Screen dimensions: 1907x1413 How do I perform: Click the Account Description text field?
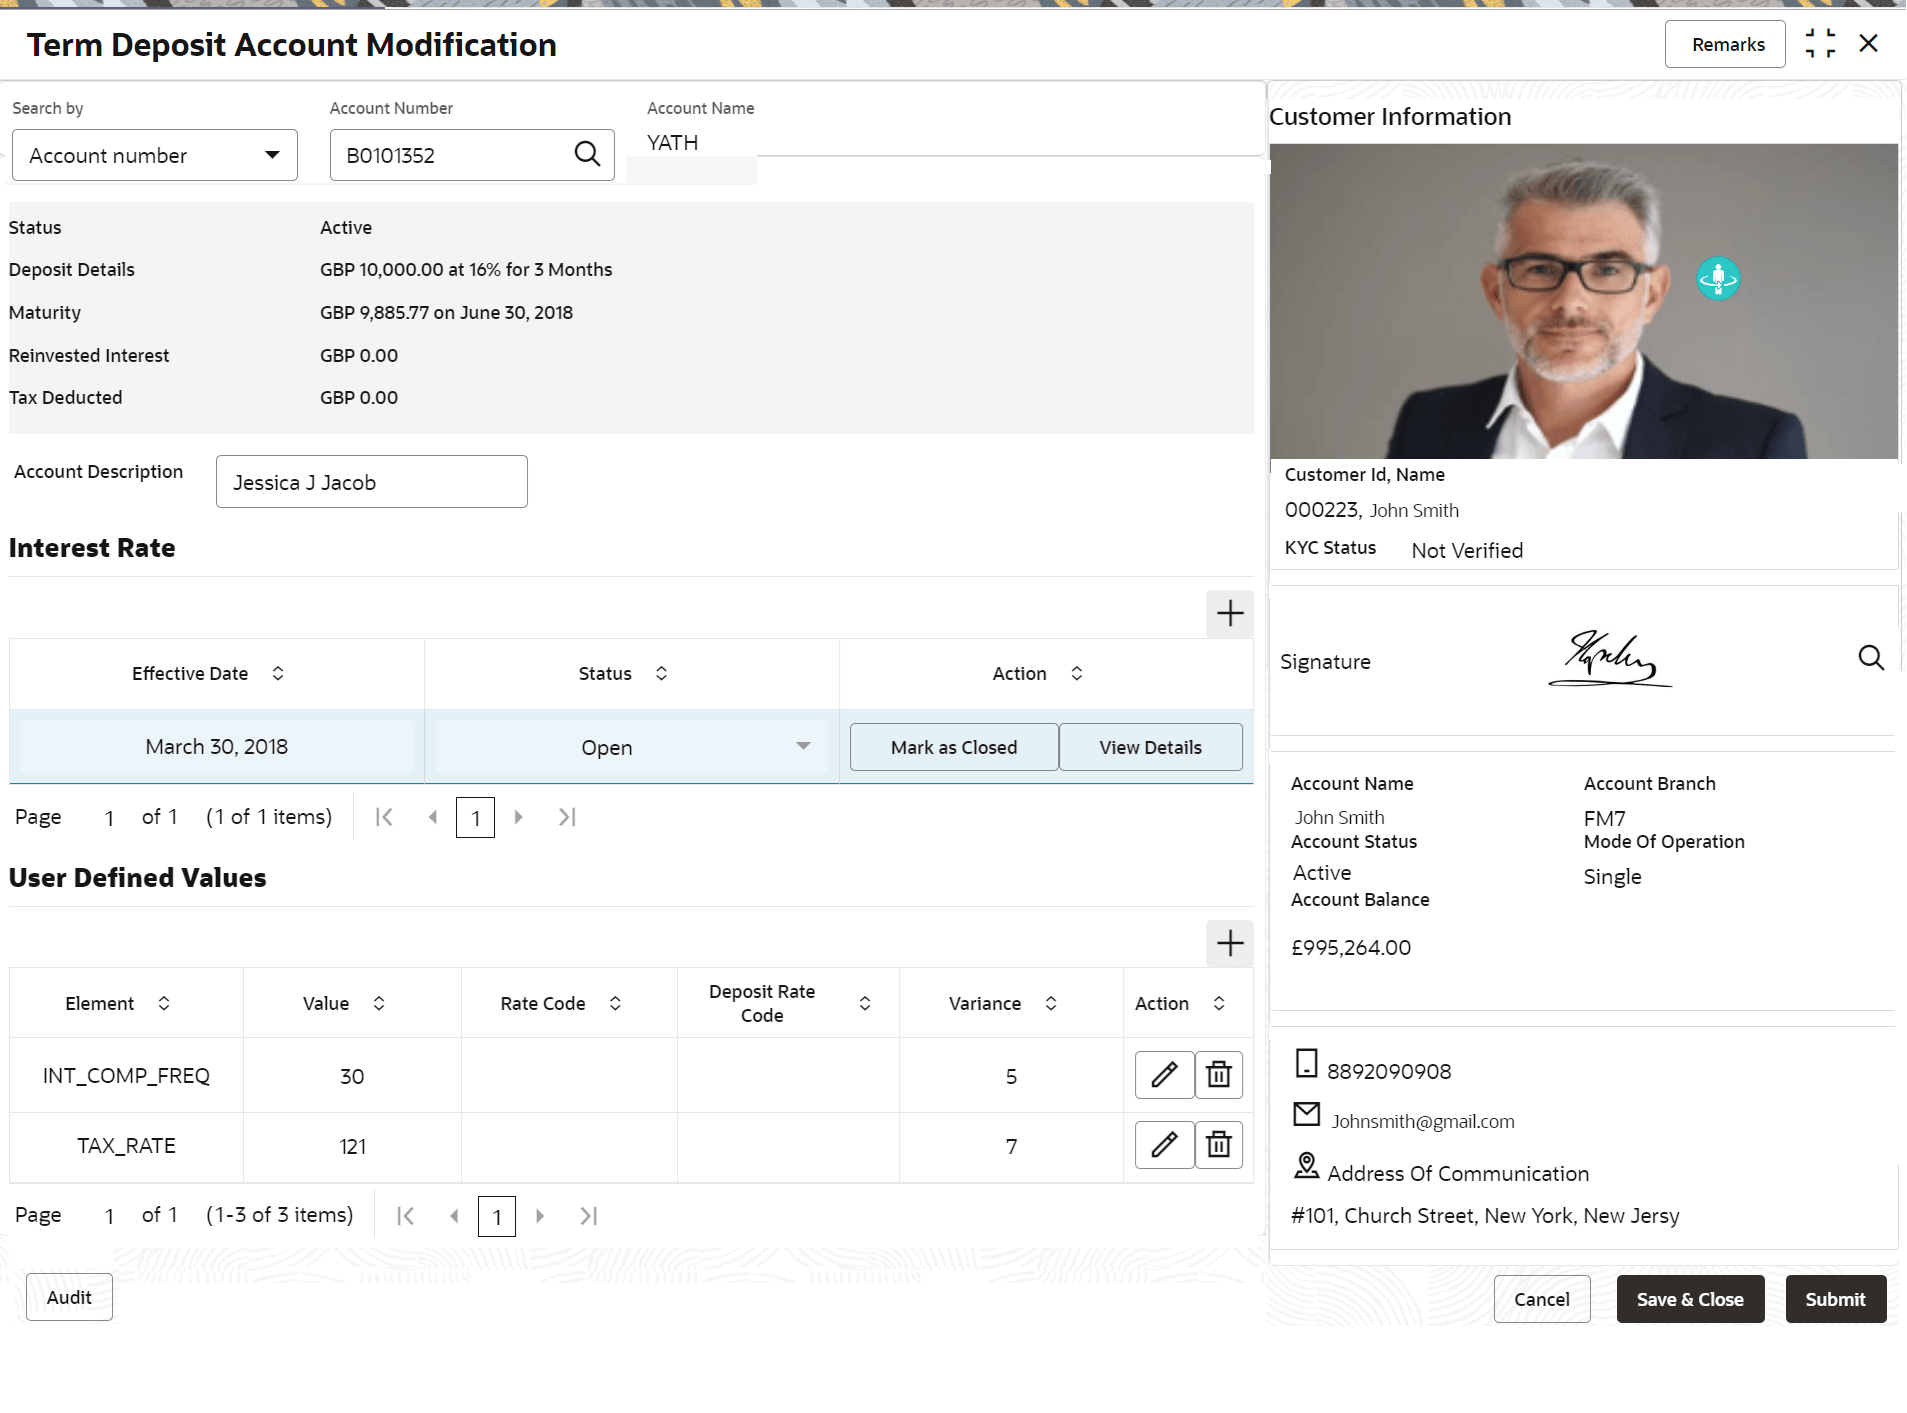click(x=371, y=482)
